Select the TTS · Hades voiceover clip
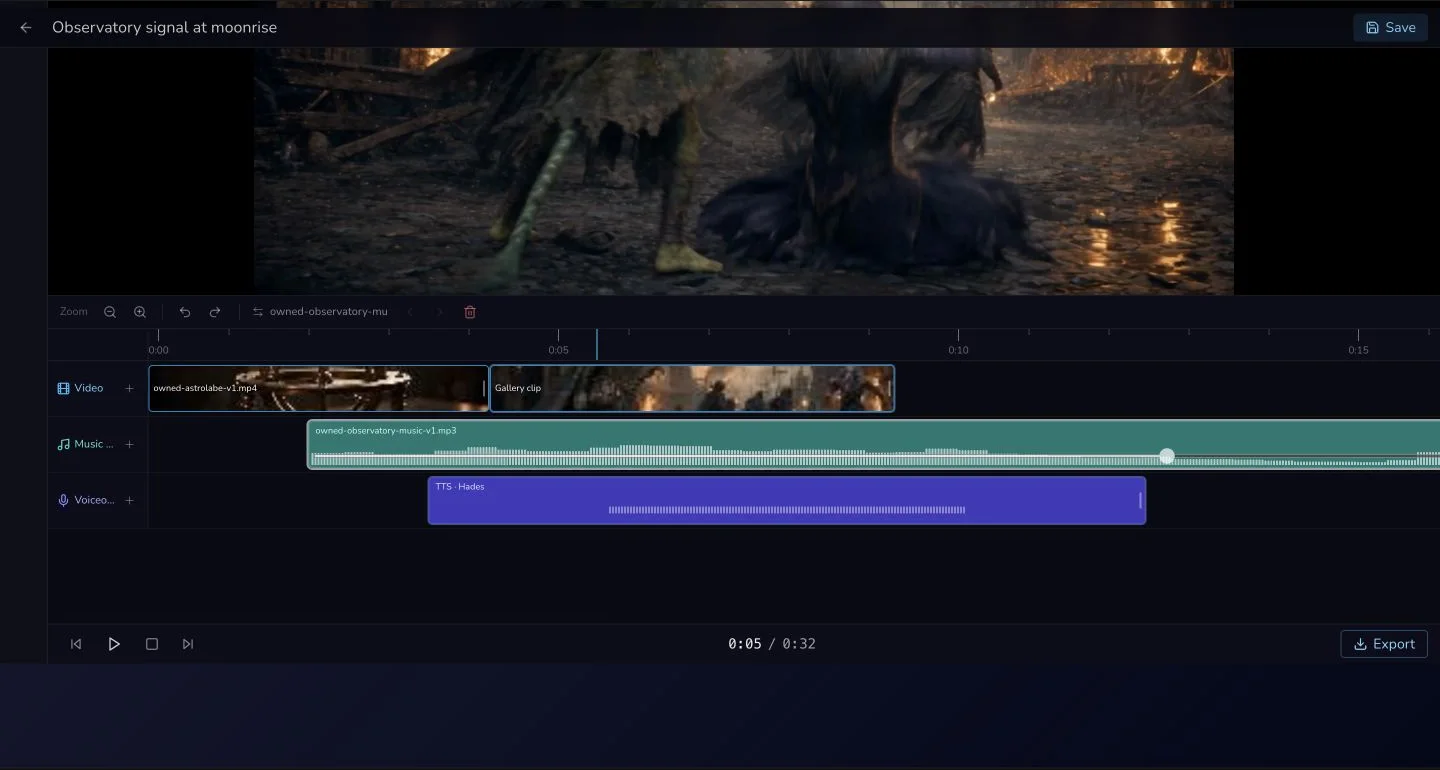Image resolution: width=1440 pixels, height=770 pixels. click(x=786, y=500)
